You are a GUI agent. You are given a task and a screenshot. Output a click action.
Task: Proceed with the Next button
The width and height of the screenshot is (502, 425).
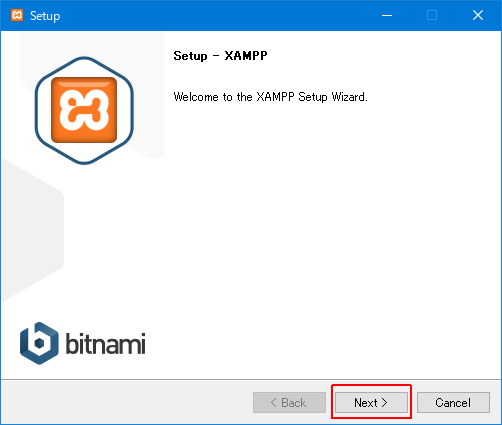[x=371, y=403]
